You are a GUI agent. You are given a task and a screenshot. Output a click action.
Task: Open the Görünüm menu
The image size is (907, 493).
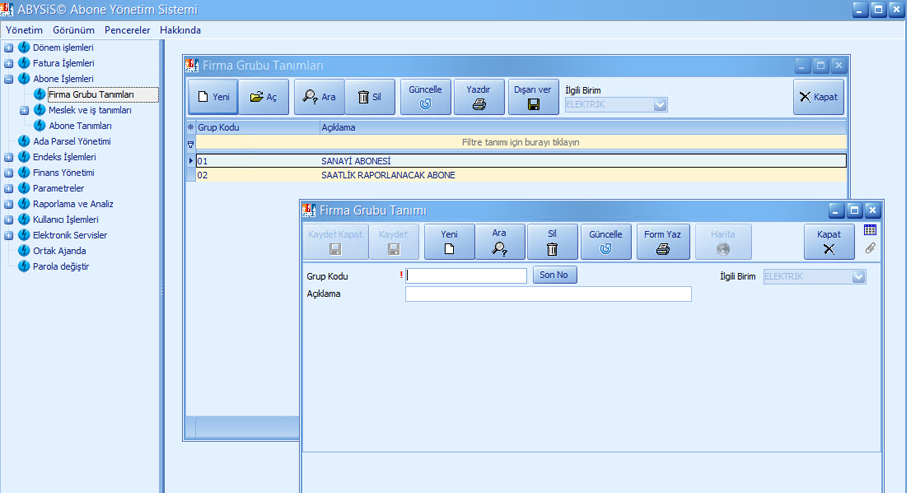73,30
